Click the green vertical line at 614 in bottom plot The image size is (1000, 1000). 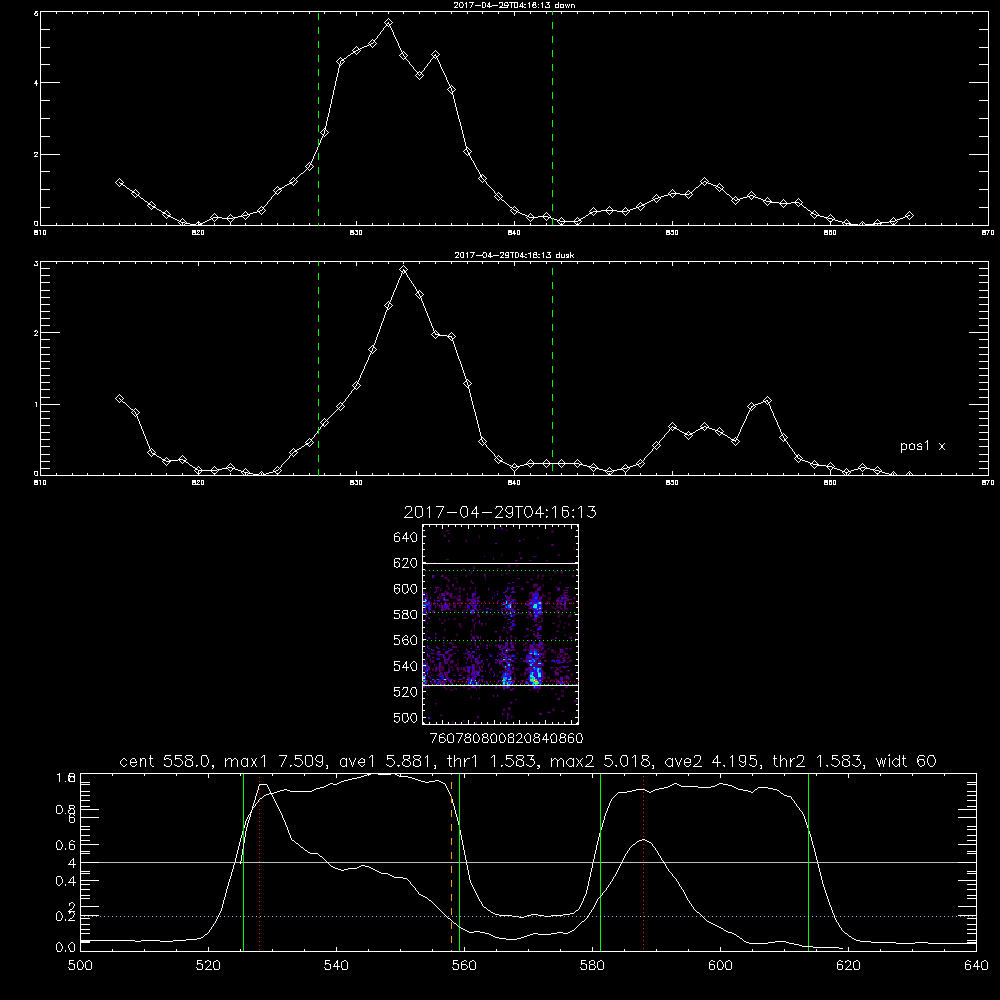[x=809, y=862]
